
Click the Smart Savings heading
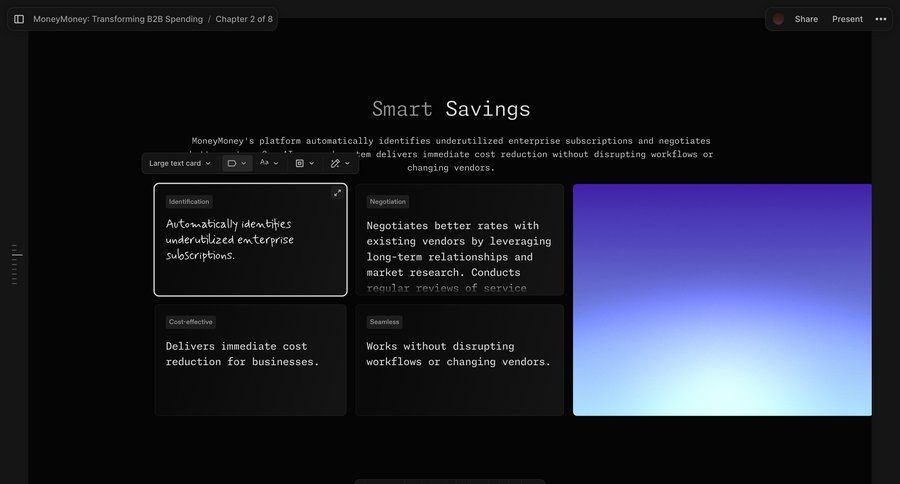[x=451, y=109]
